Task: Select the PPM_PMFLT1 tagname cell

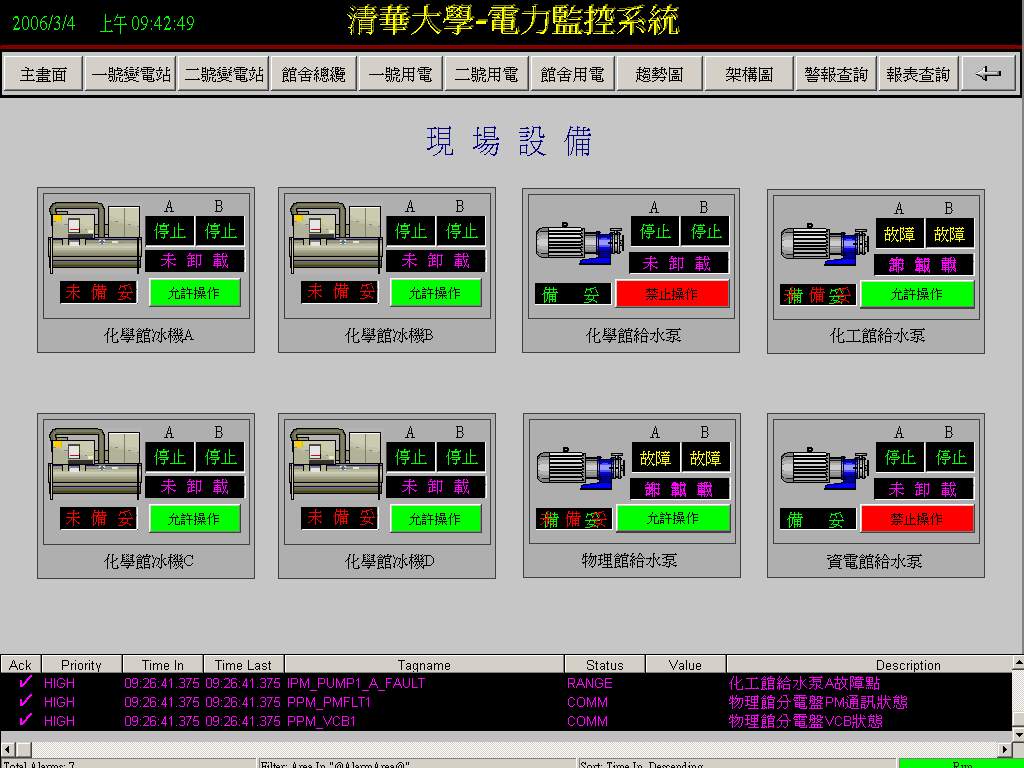Action: pyautogui.click(x=329, y=702)
